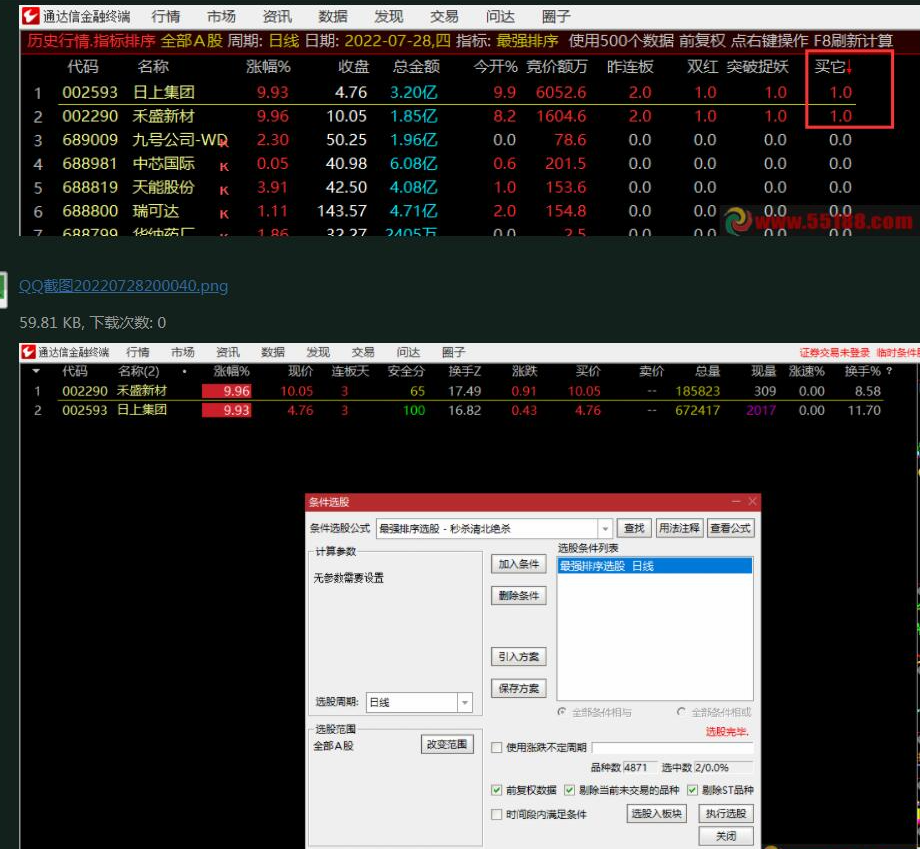The width and height of the screenshot is (920, 849).
Task: Select 最强排序选股 日线 in the condition list
Action: [654, 566]
